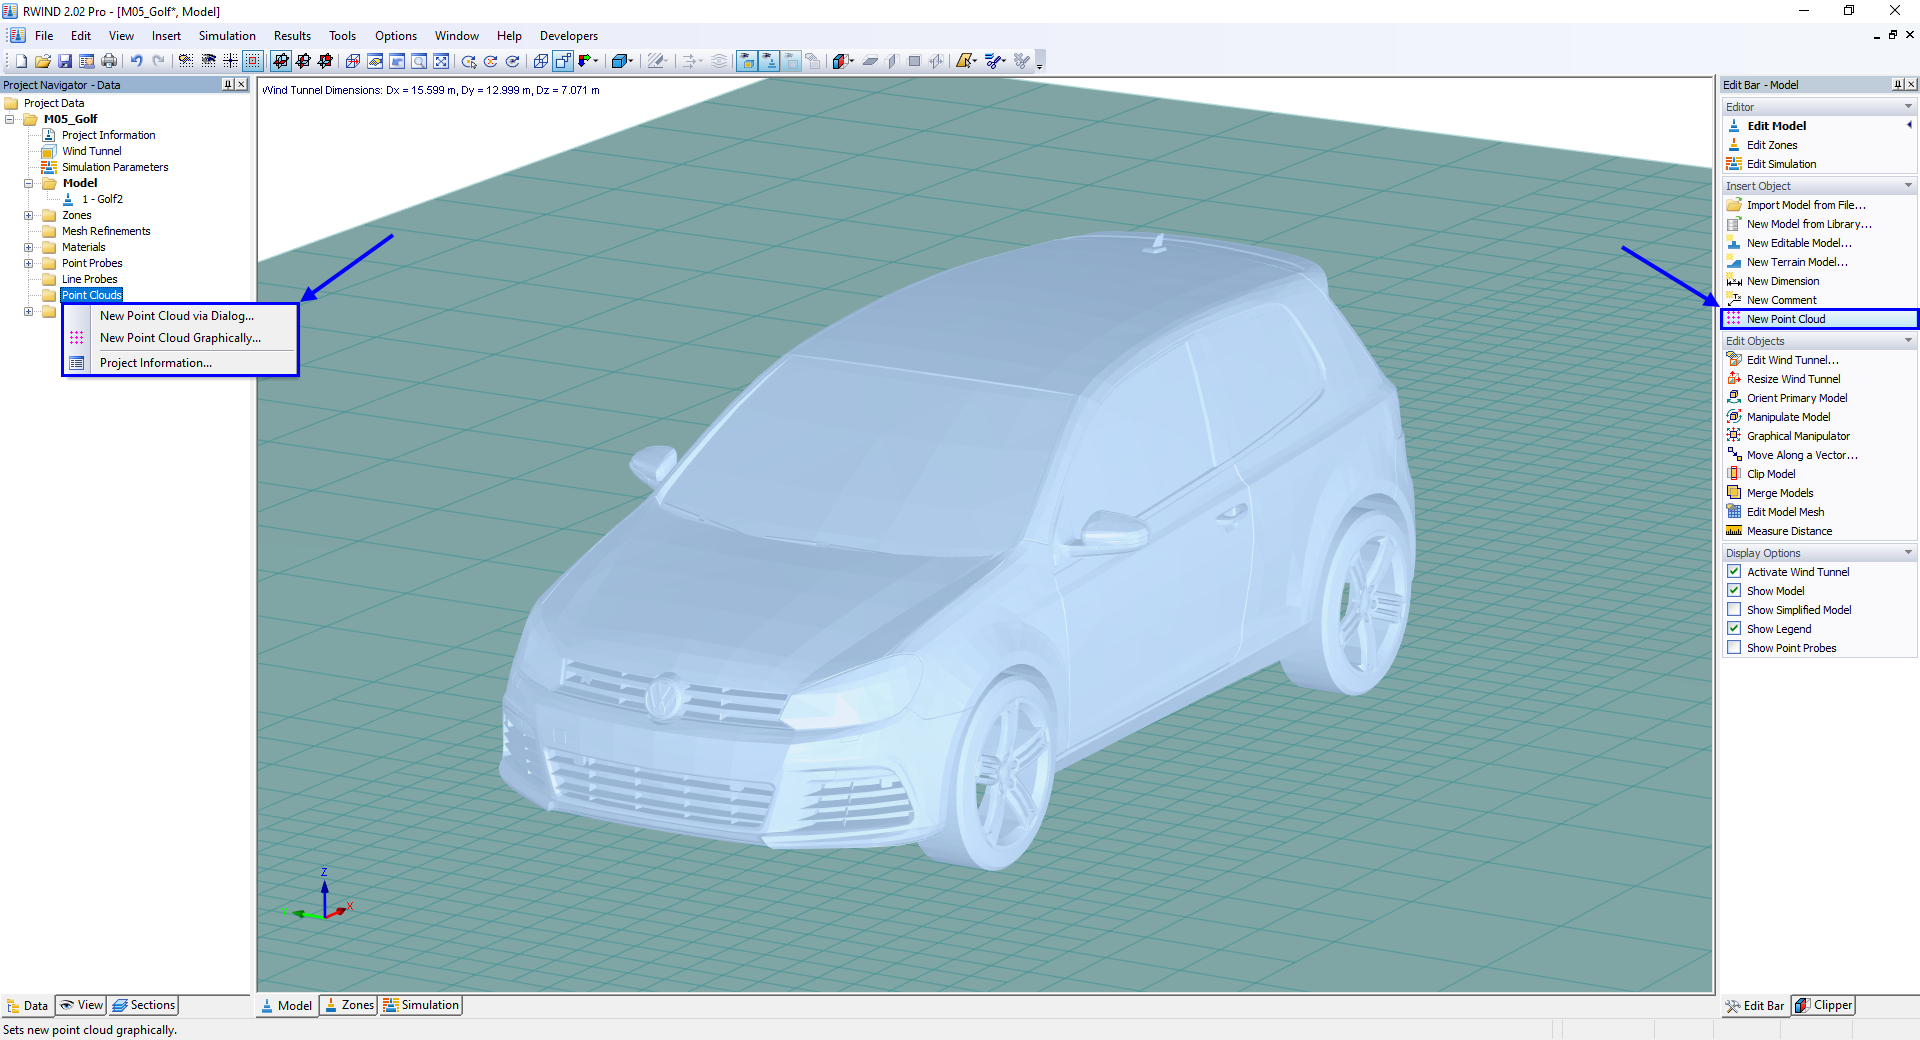Click New Model from Library
Image resolution: width=1920 pixels, height=1040 pixels.
tap(1806, 223)
